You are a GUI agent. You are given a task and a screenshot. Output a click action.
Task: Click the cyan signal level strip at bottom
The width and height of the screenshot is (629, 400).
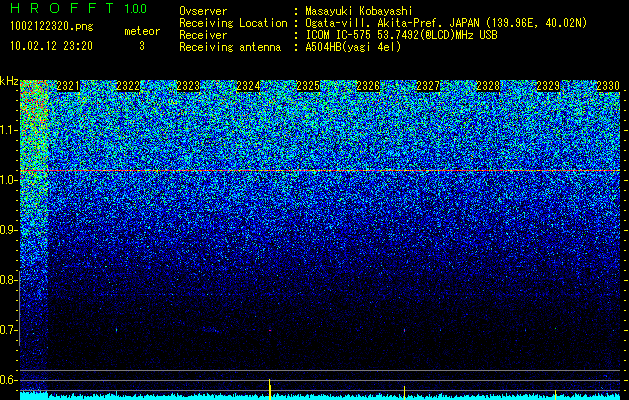(320, 396)
